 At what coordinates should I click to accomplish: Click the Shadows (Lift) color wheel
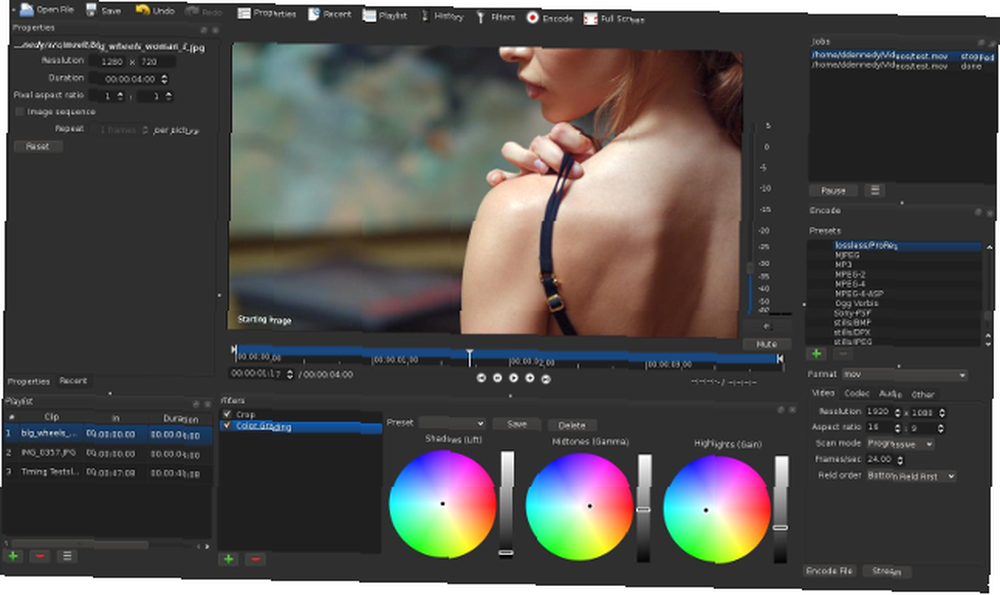click(x=442, y=504)
